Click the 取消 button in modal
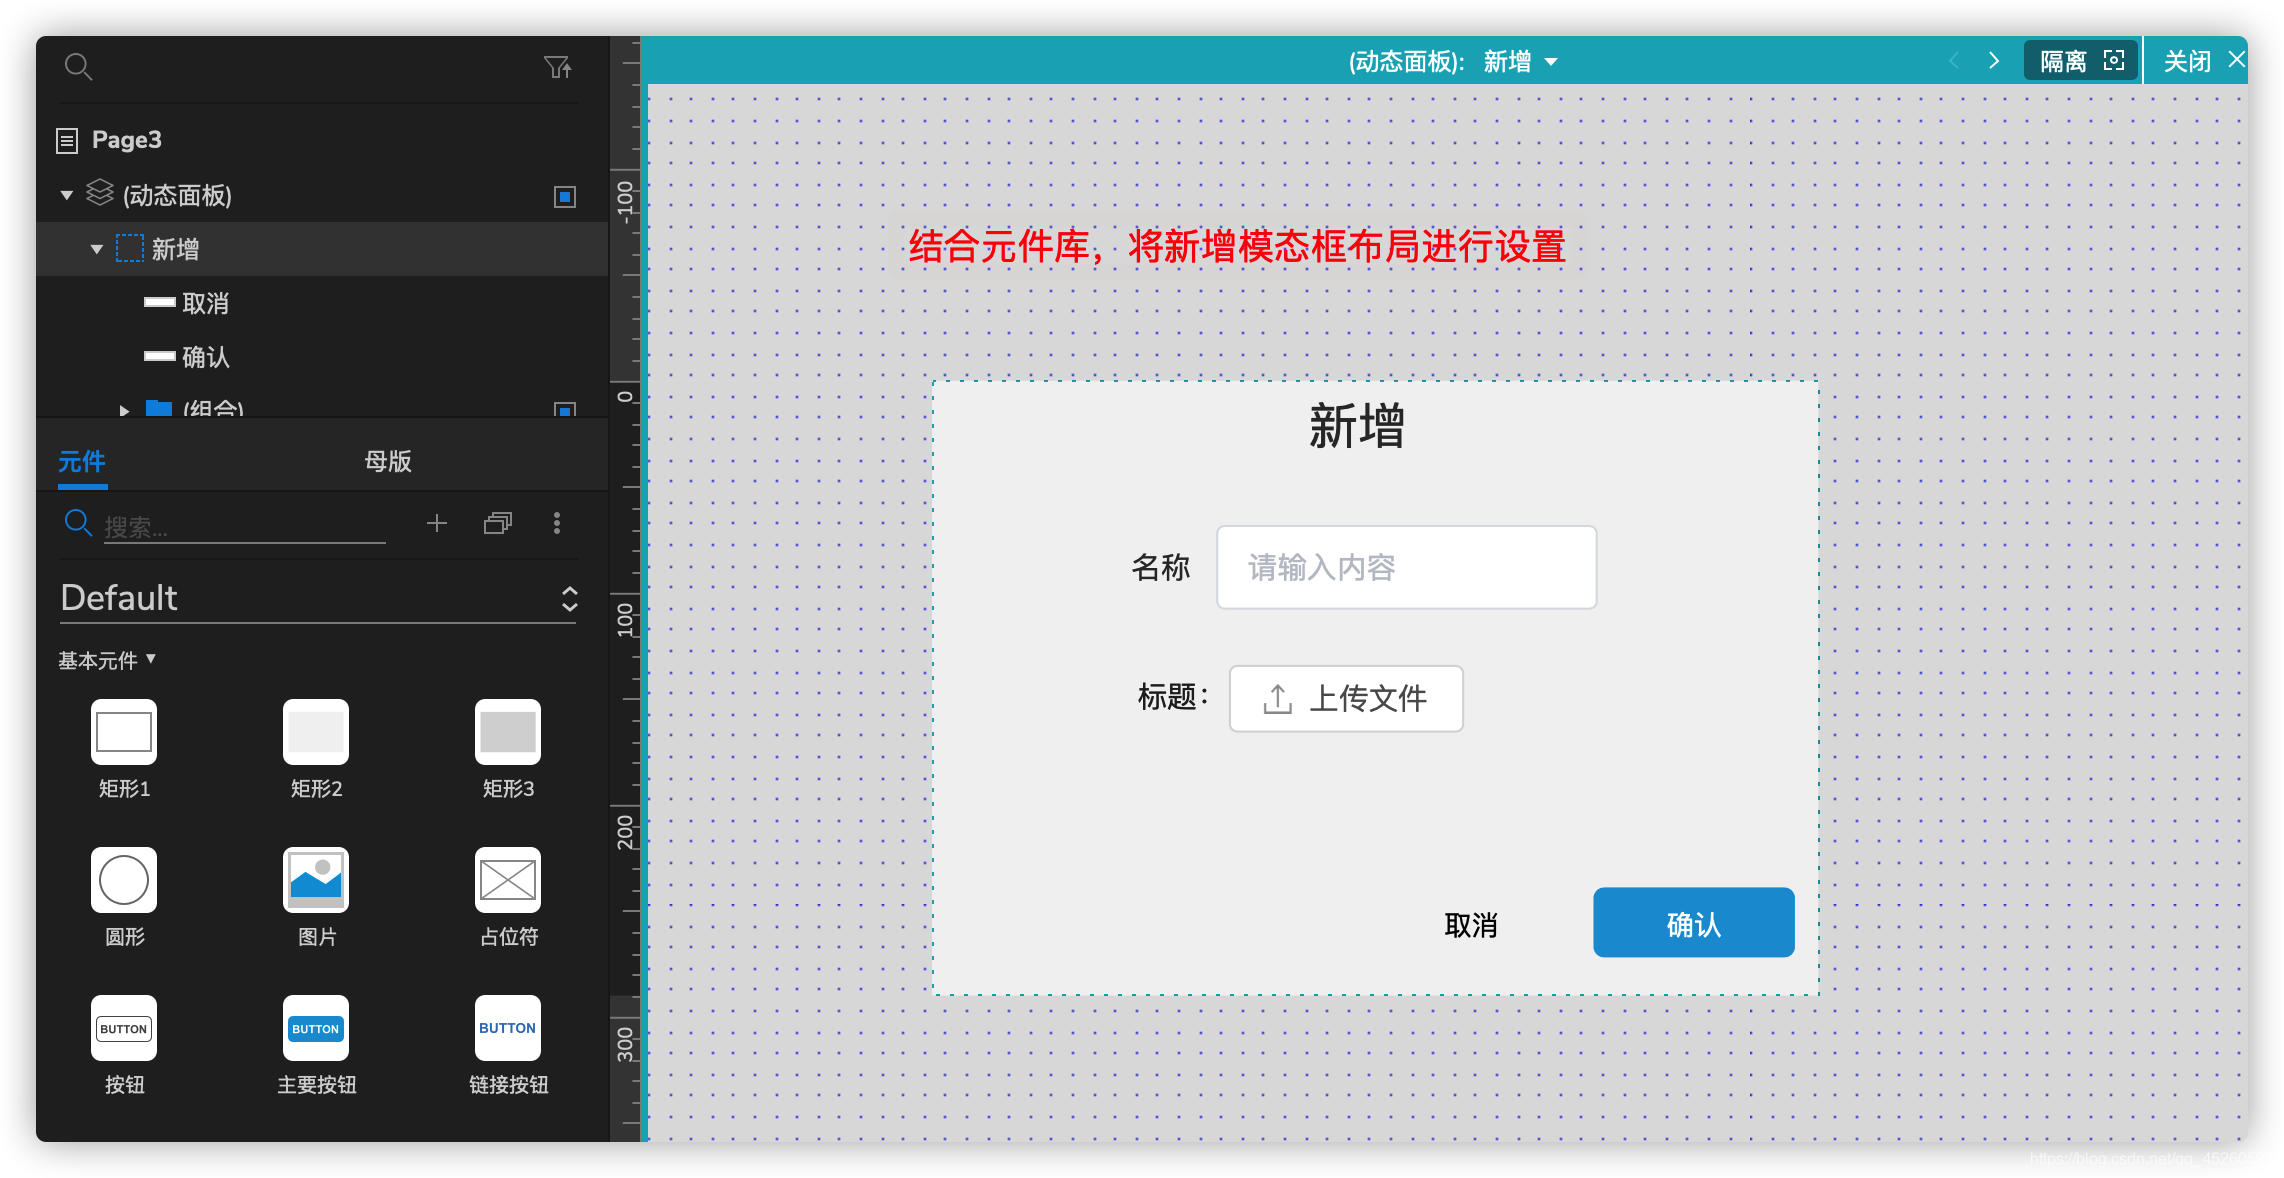 coord(1471,925)
